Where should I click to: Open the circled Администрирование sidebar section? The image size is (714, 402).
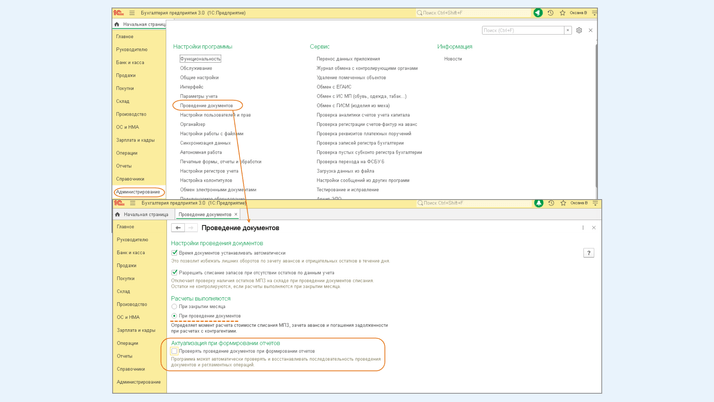[x=138, y=192]
